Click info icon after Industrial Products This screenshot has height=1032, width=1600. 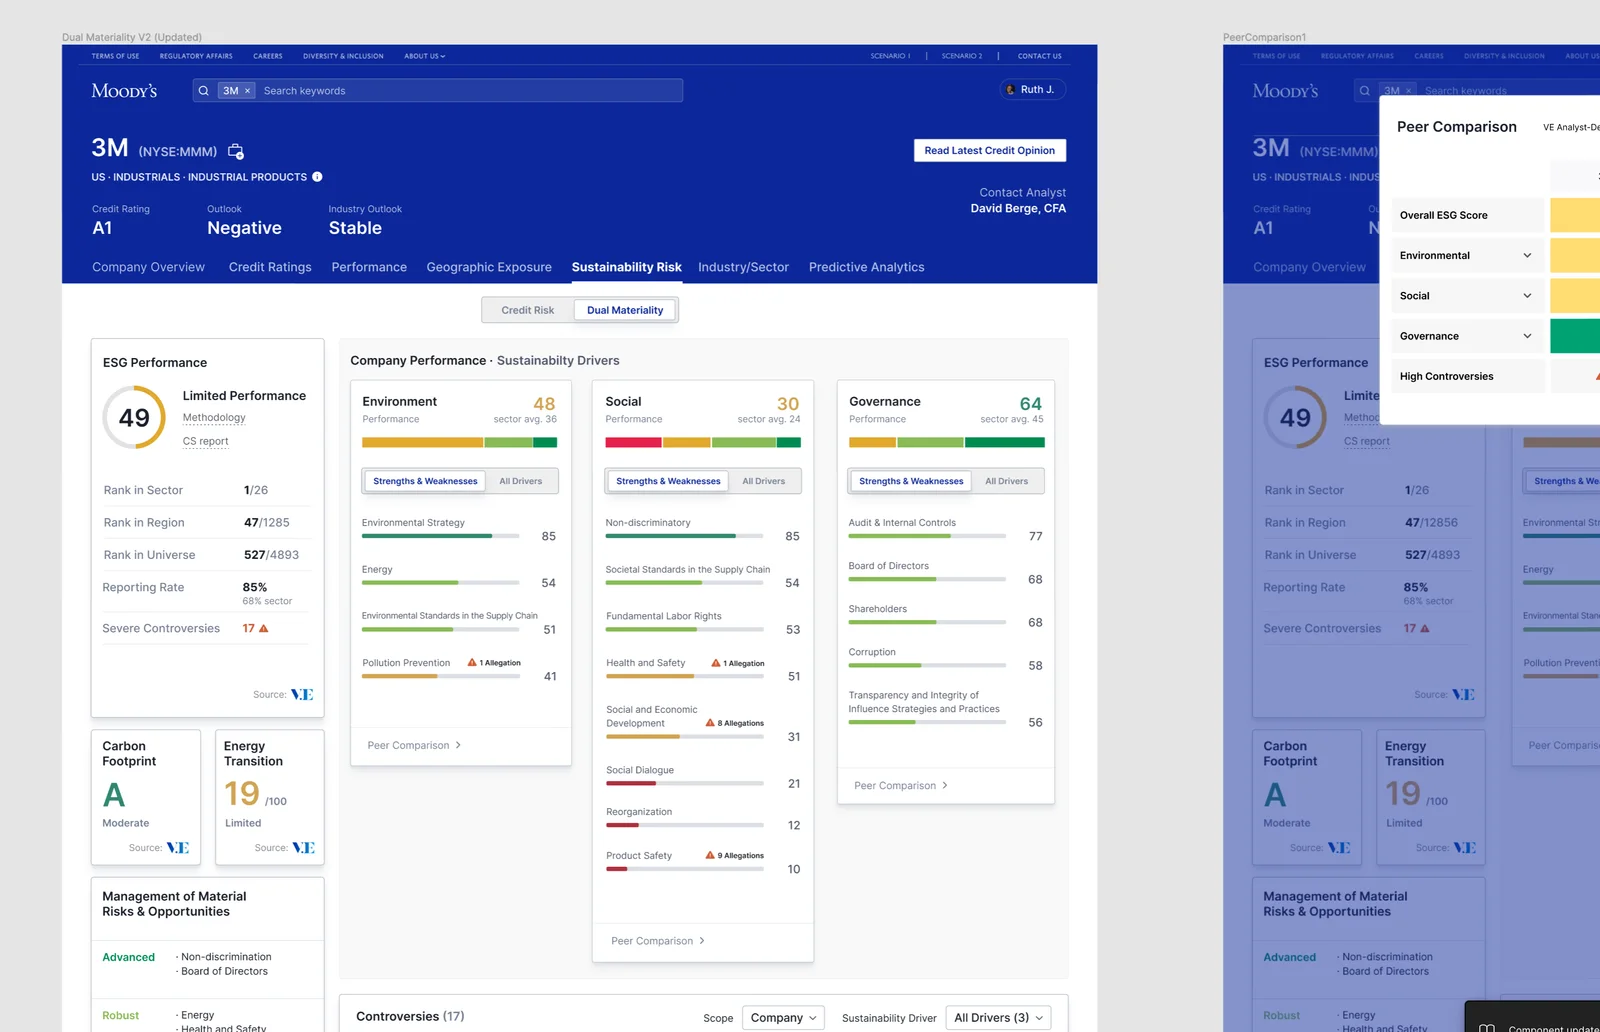tap(317, 177)
